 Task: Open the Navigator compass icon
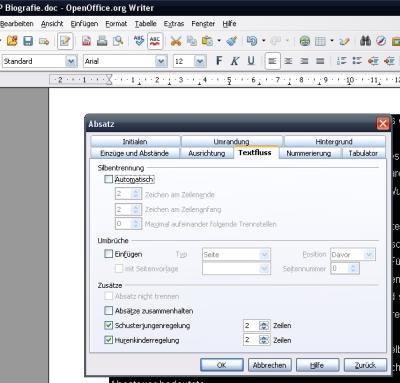pyautogui.click(x=381, y=41)
